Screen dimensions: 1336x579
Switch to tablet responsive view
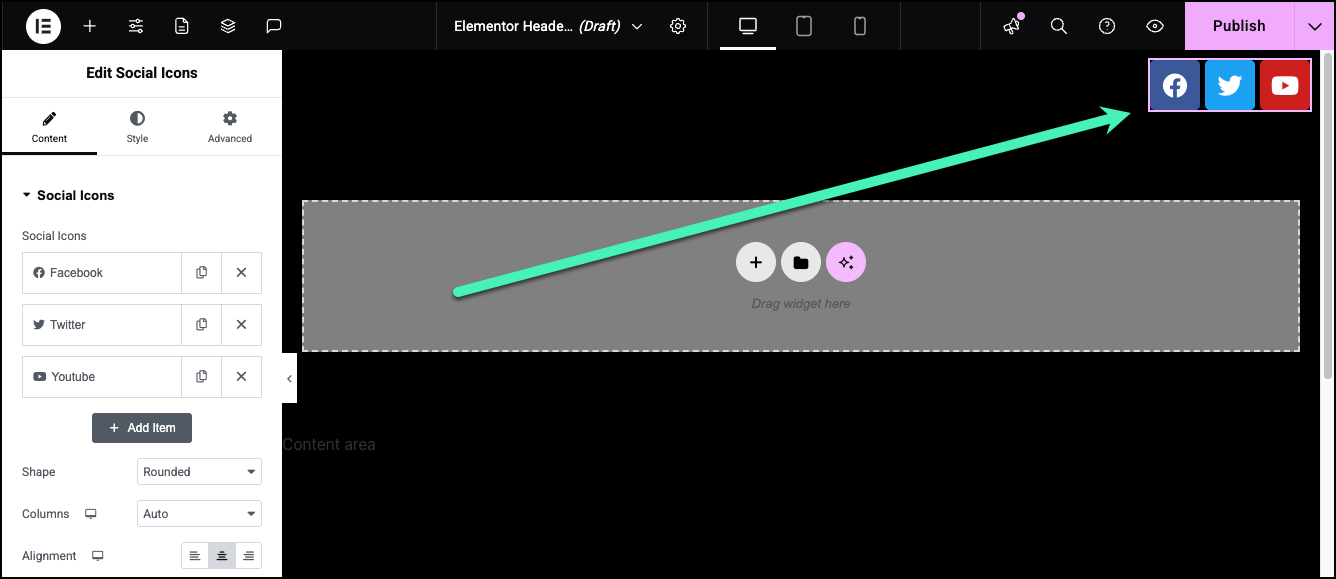coord(804,26)
